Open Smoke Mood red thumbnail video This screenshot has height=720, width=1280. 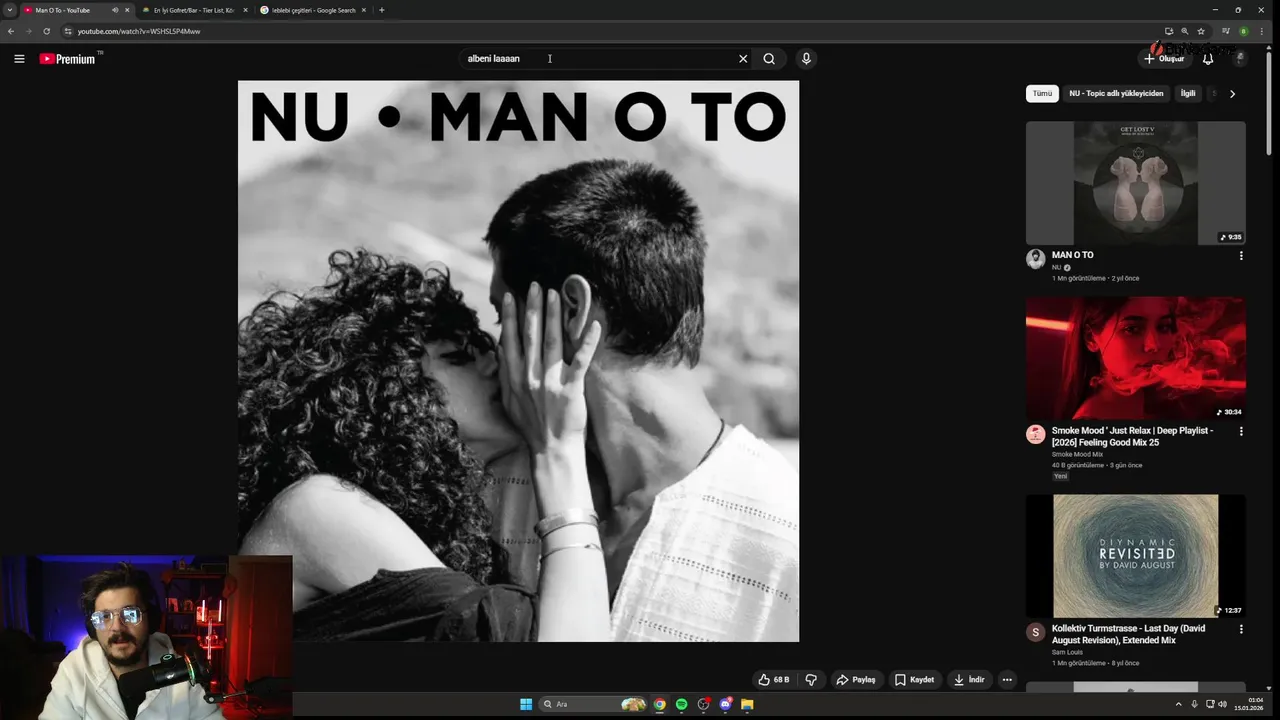[1136, 358]
